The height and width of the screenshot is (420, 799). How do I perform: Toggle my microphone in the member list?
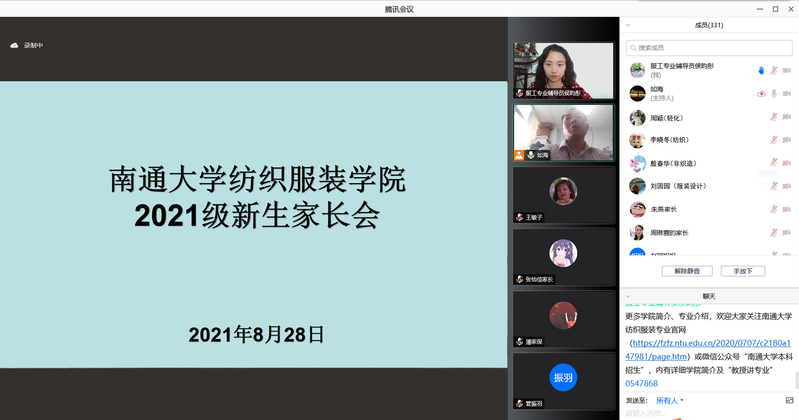[773, 70]
